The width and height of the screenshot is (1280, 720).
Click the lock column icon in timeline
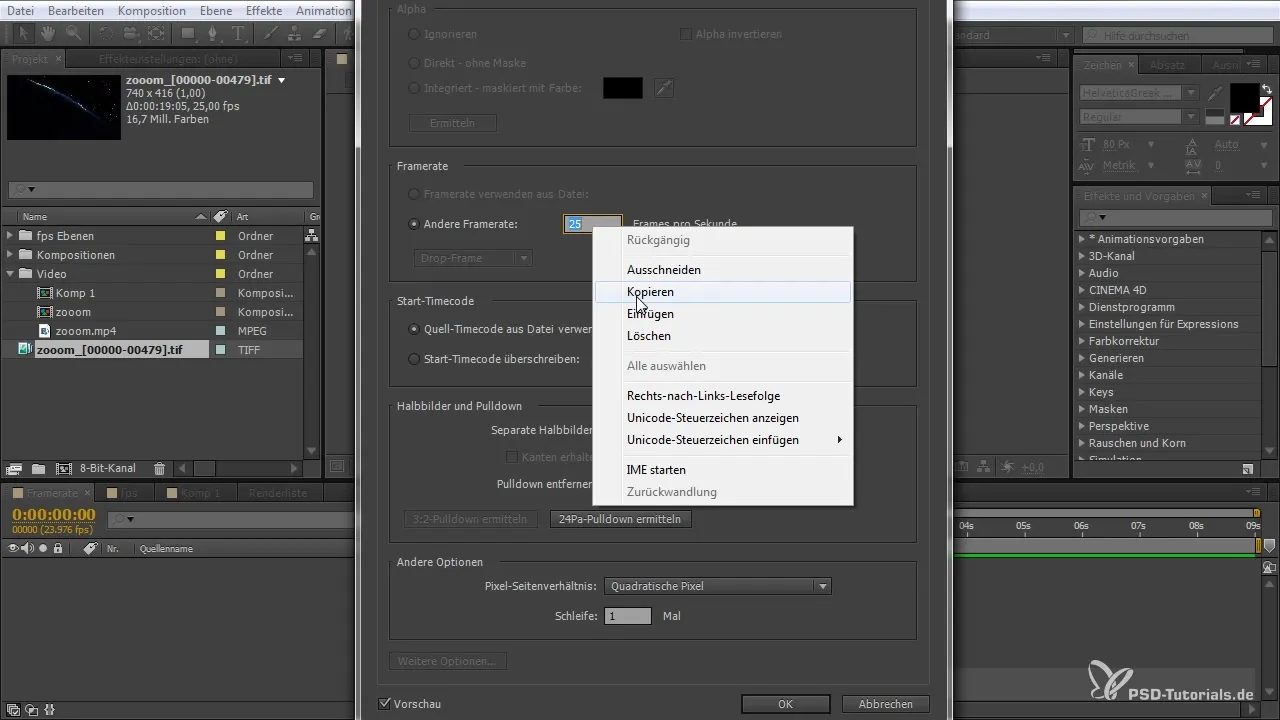tap(58, 548)
